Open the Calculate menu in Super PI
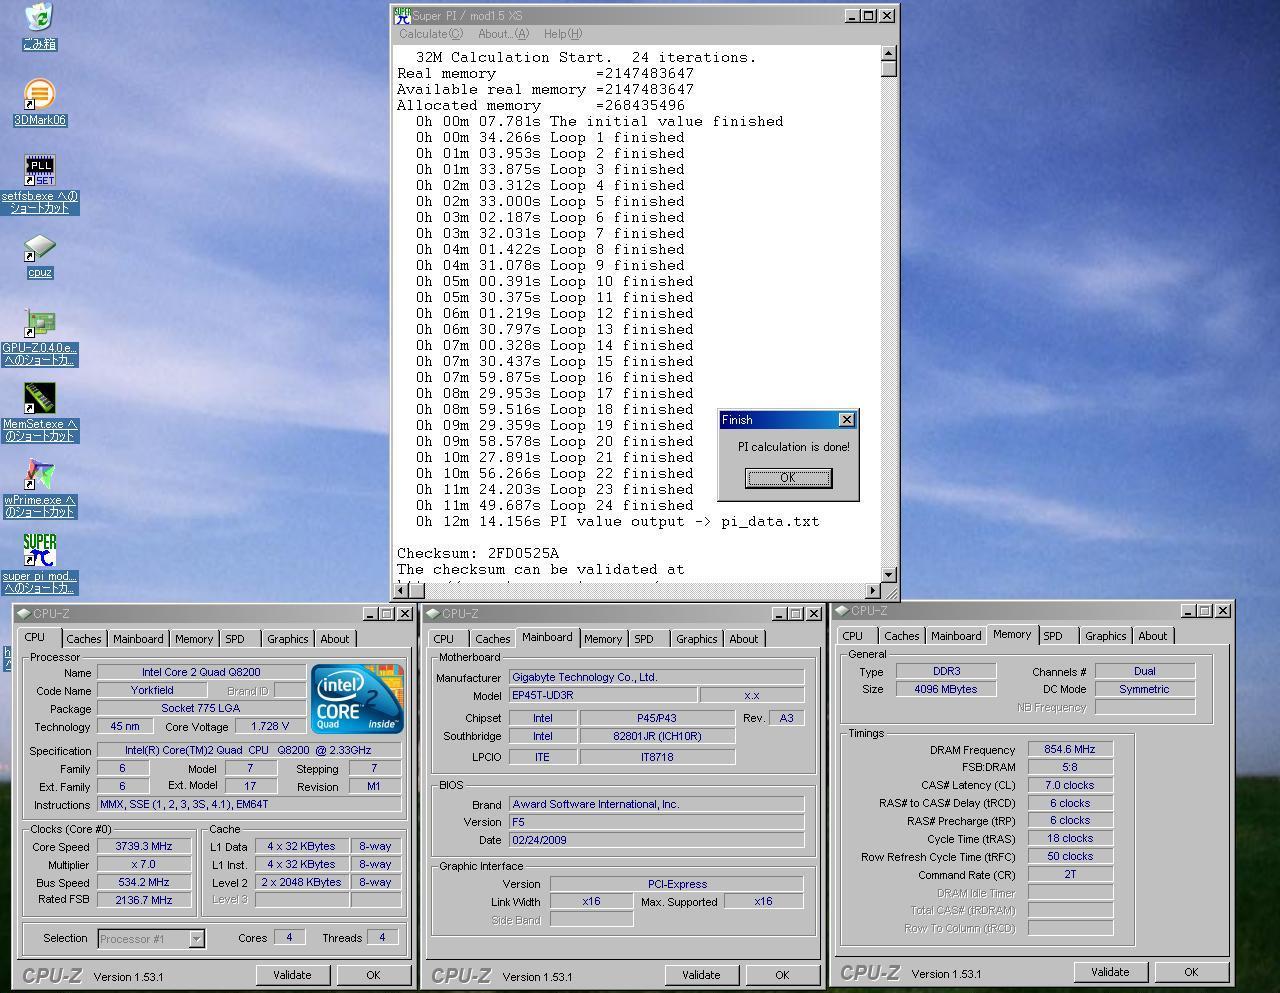Viewport: 1280px width, 993px height. coord(431,34)
